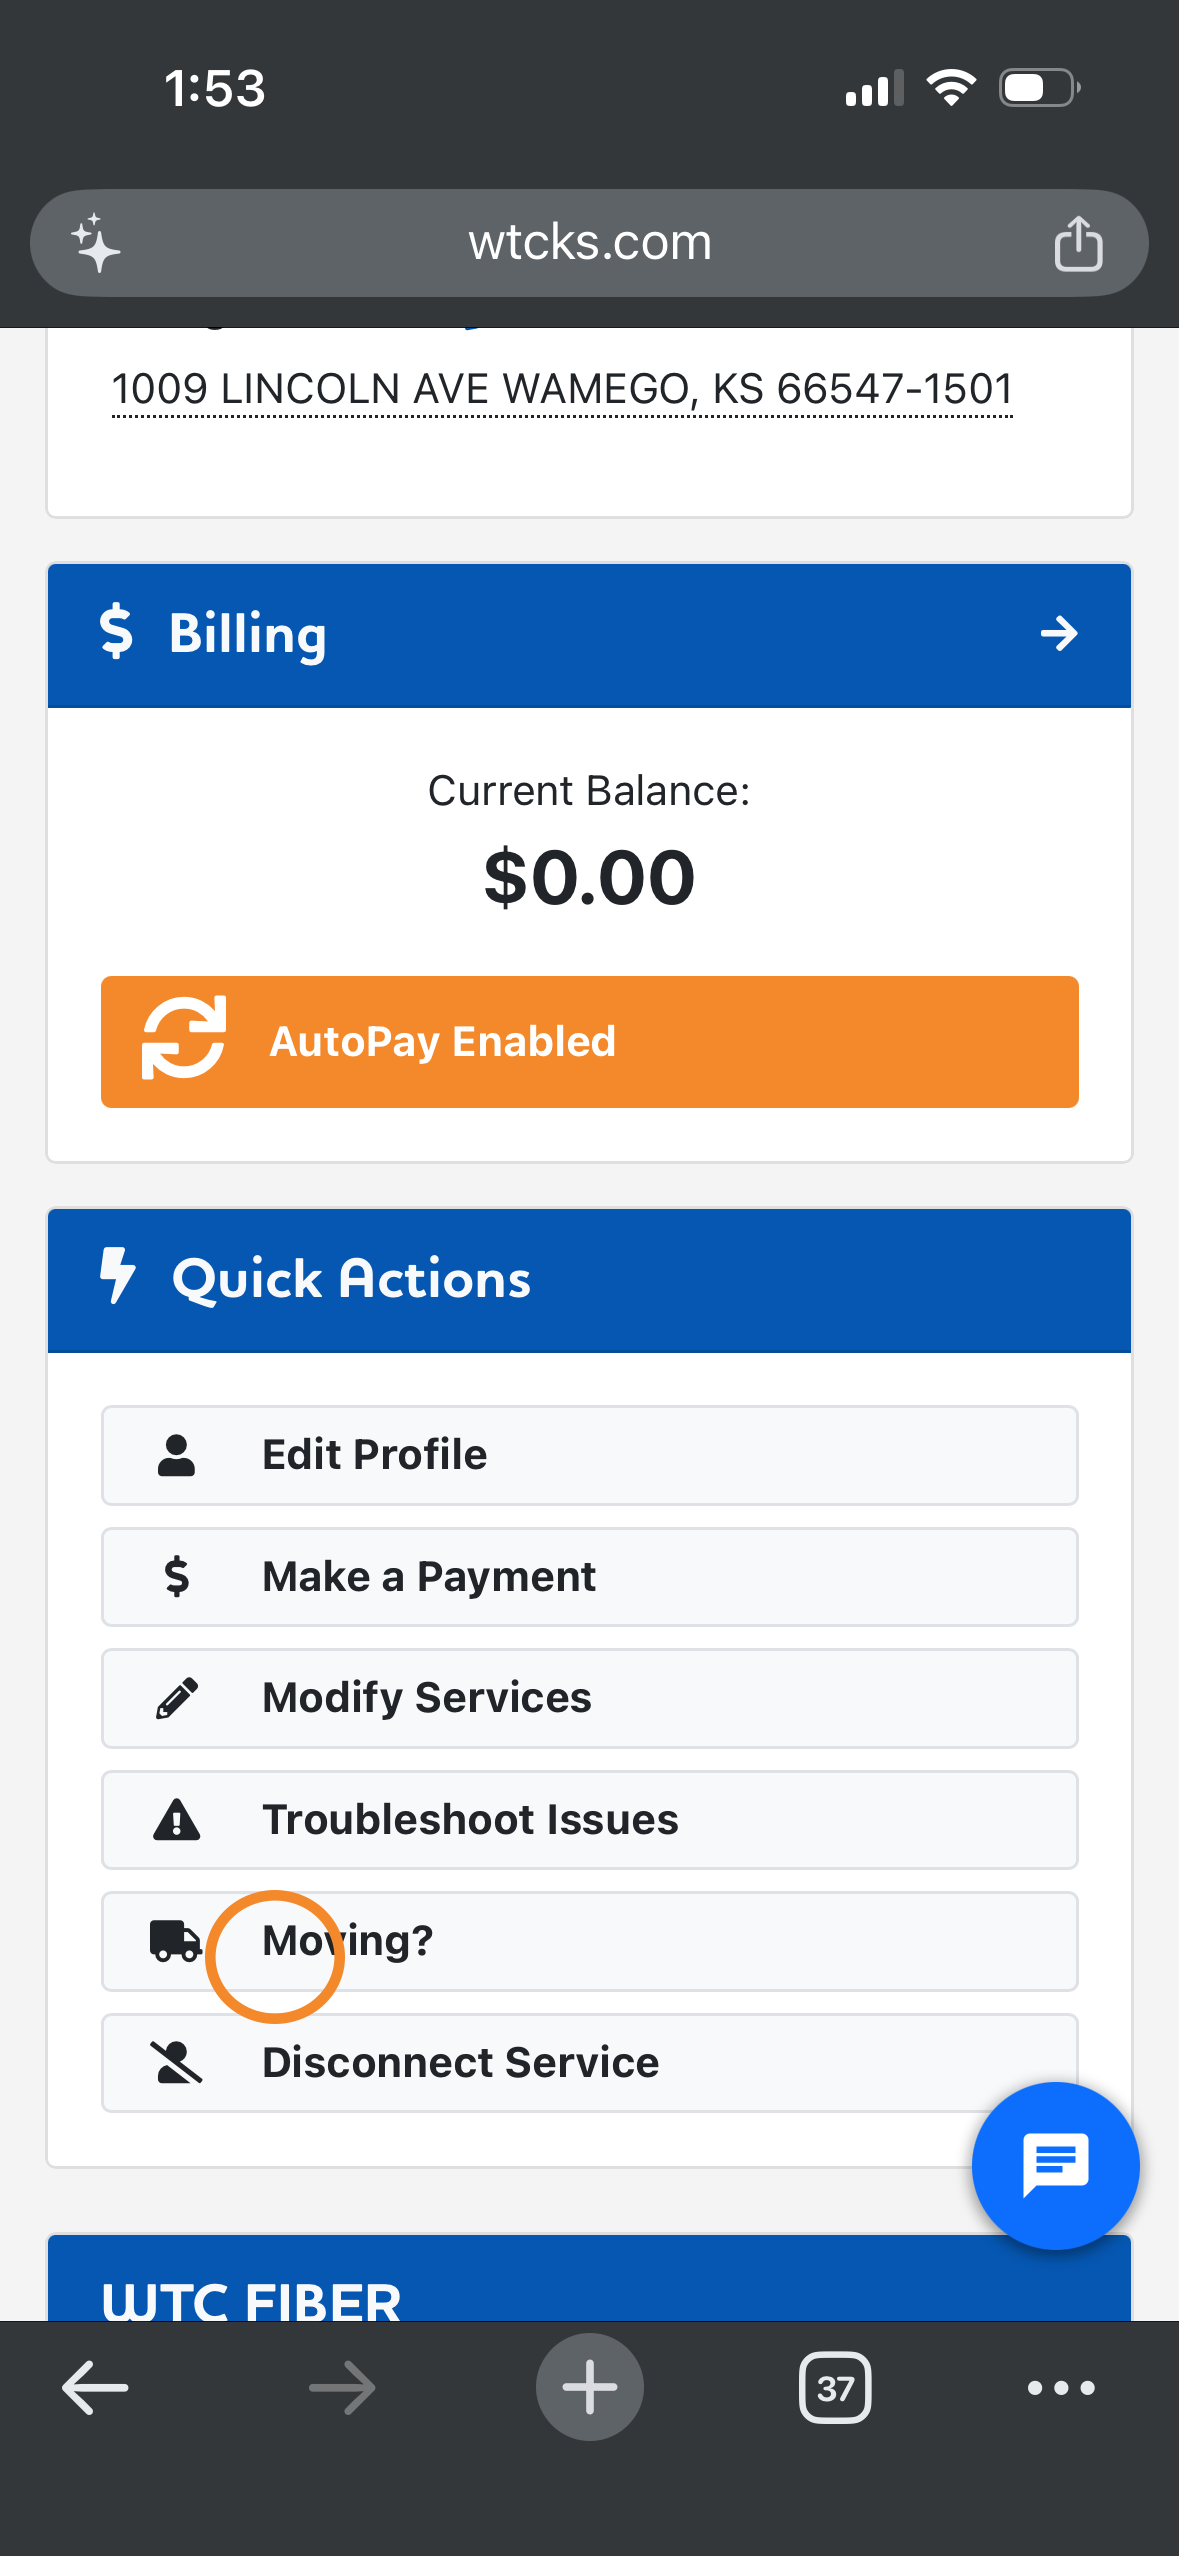Tap the sparkle icon in address bar
The width and height of the screenshot is (1179, 2556).
tap(96, 243)
